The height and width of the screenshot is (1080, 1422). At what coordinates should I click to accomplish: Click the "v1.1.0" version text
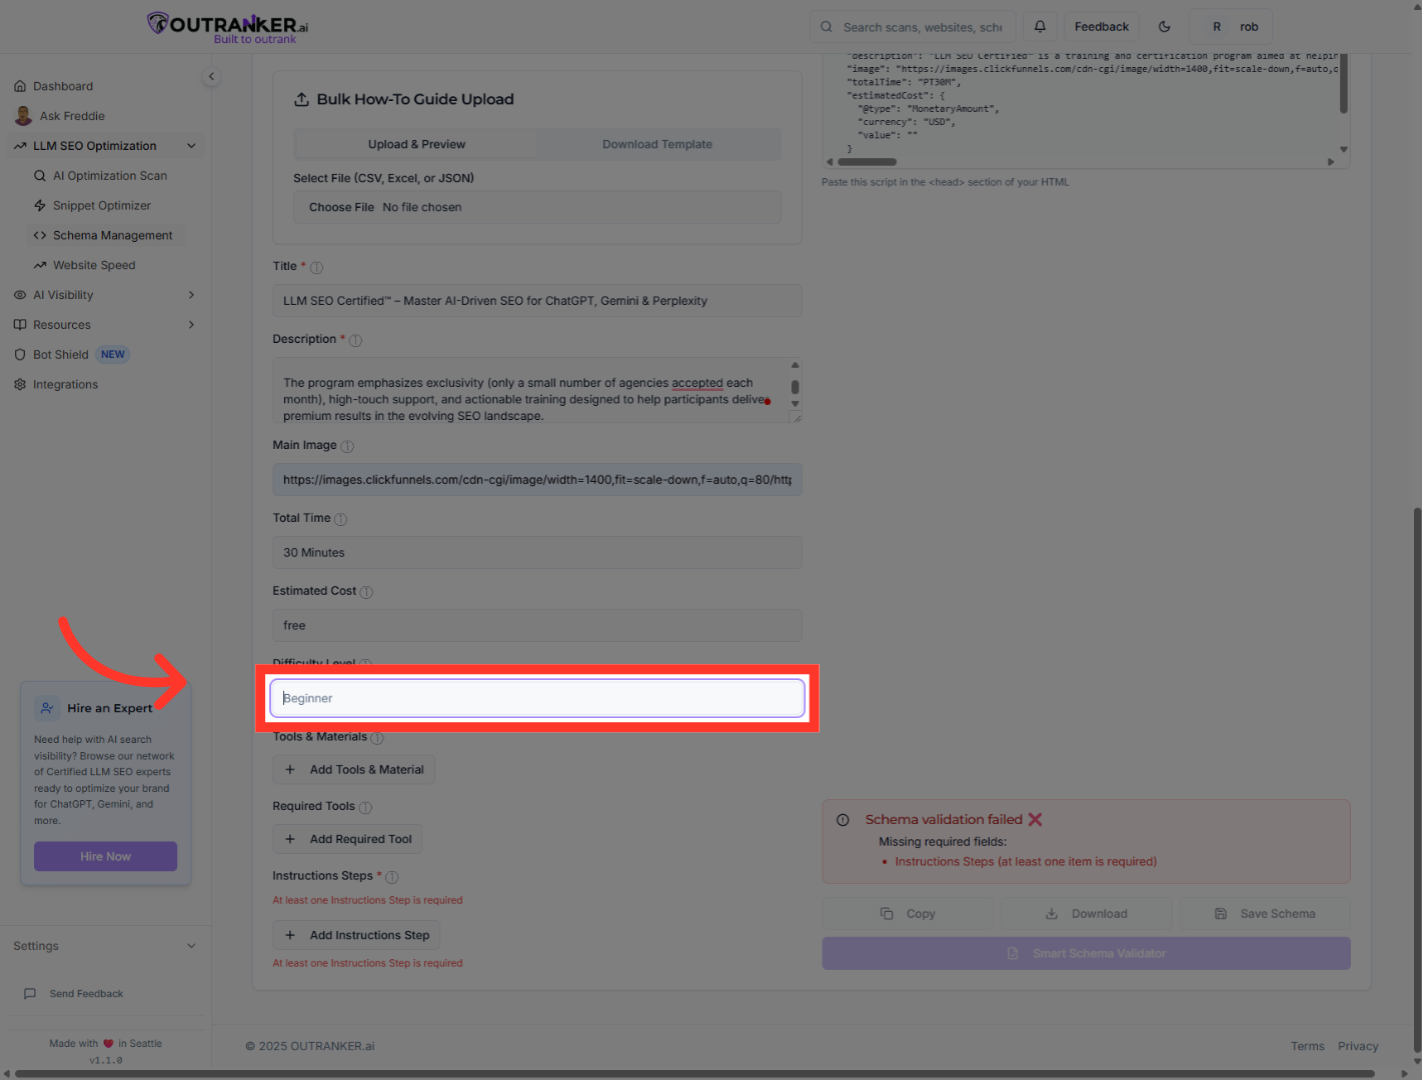click(106, 1060)
